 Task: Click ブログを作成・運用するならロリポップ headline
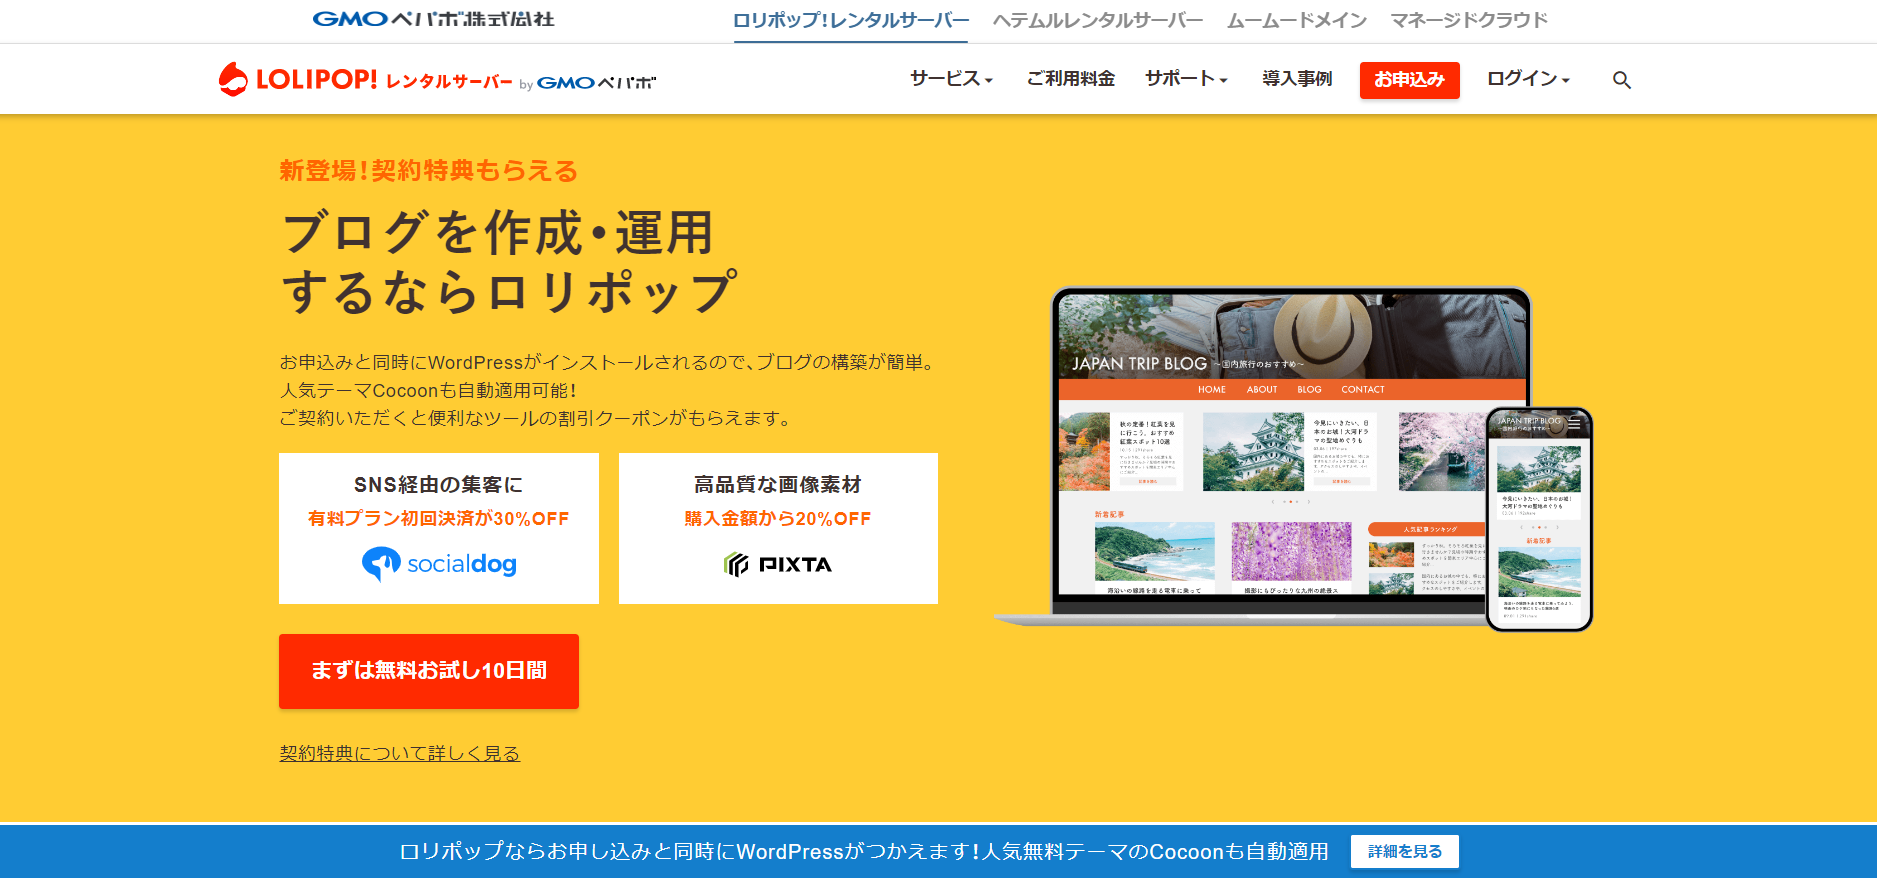[510, 262]
